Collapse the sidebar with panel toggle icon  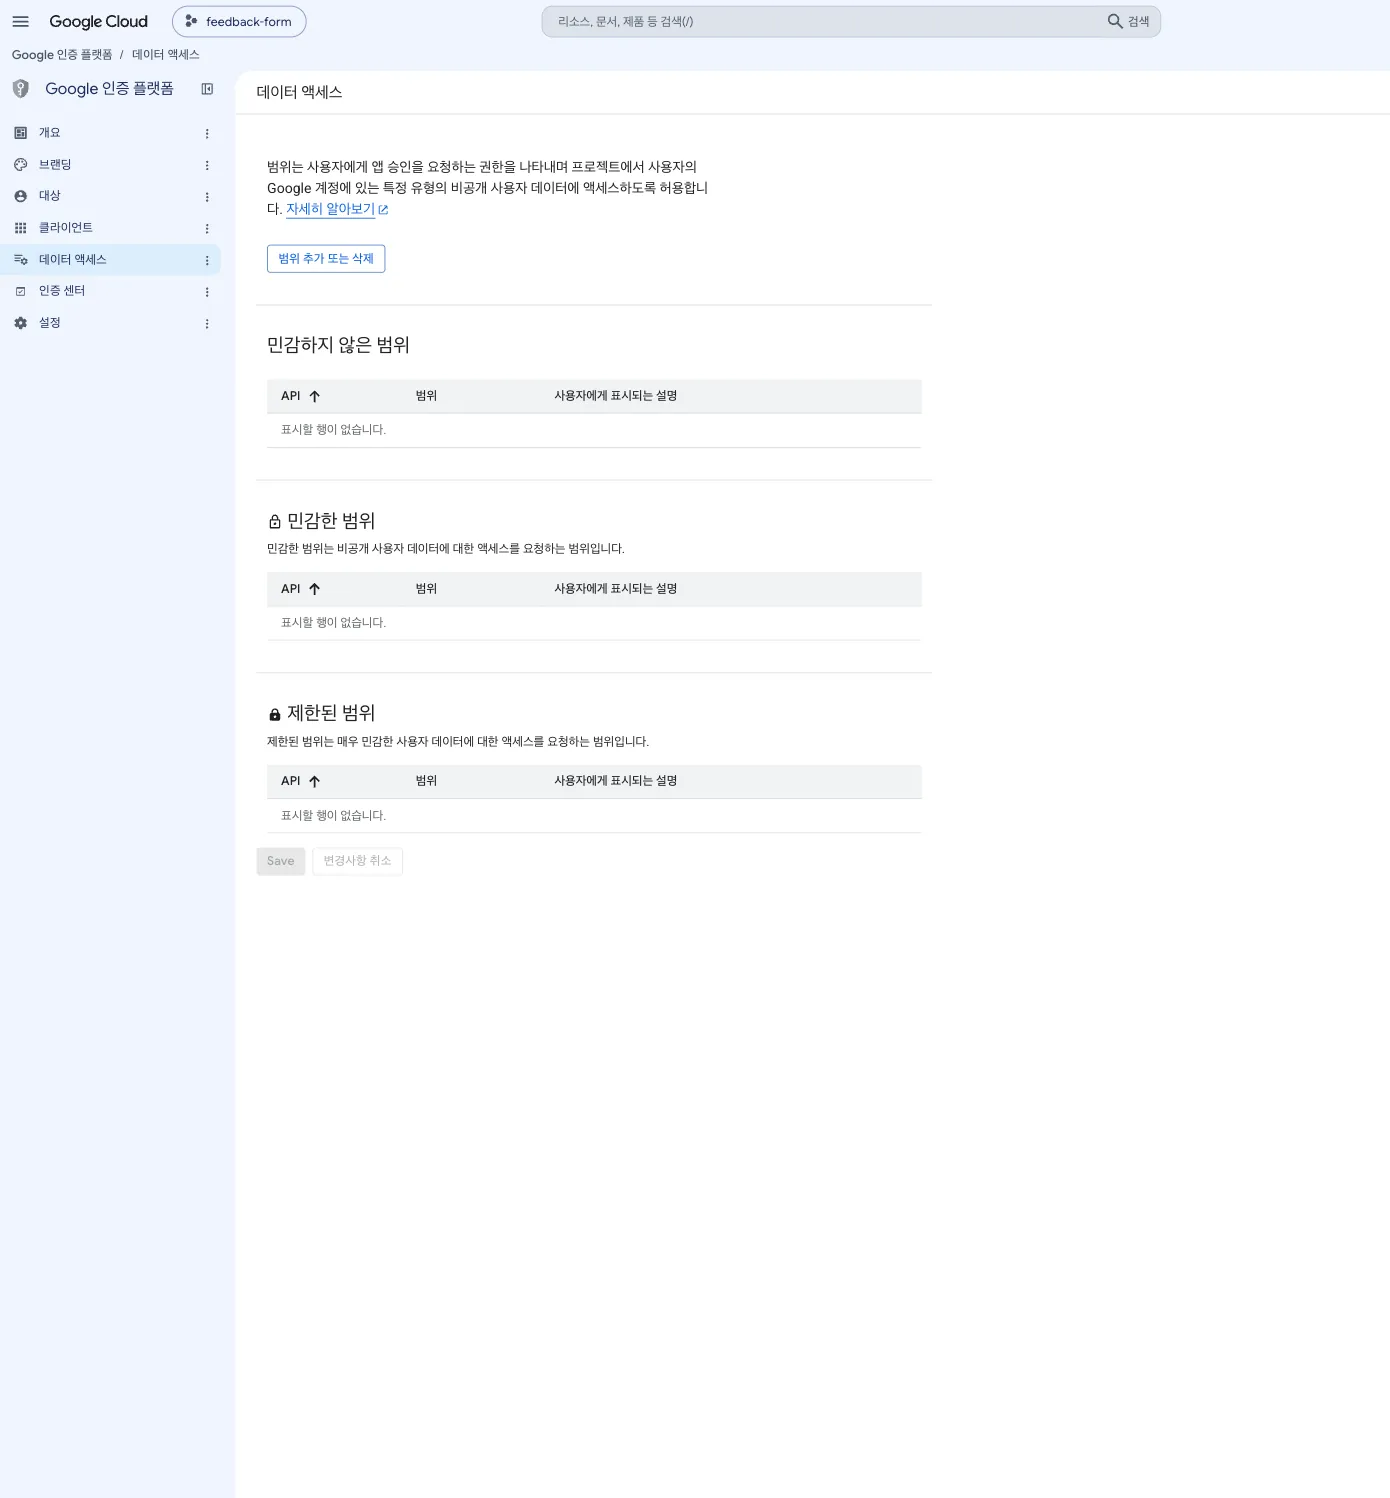(207, 89)
